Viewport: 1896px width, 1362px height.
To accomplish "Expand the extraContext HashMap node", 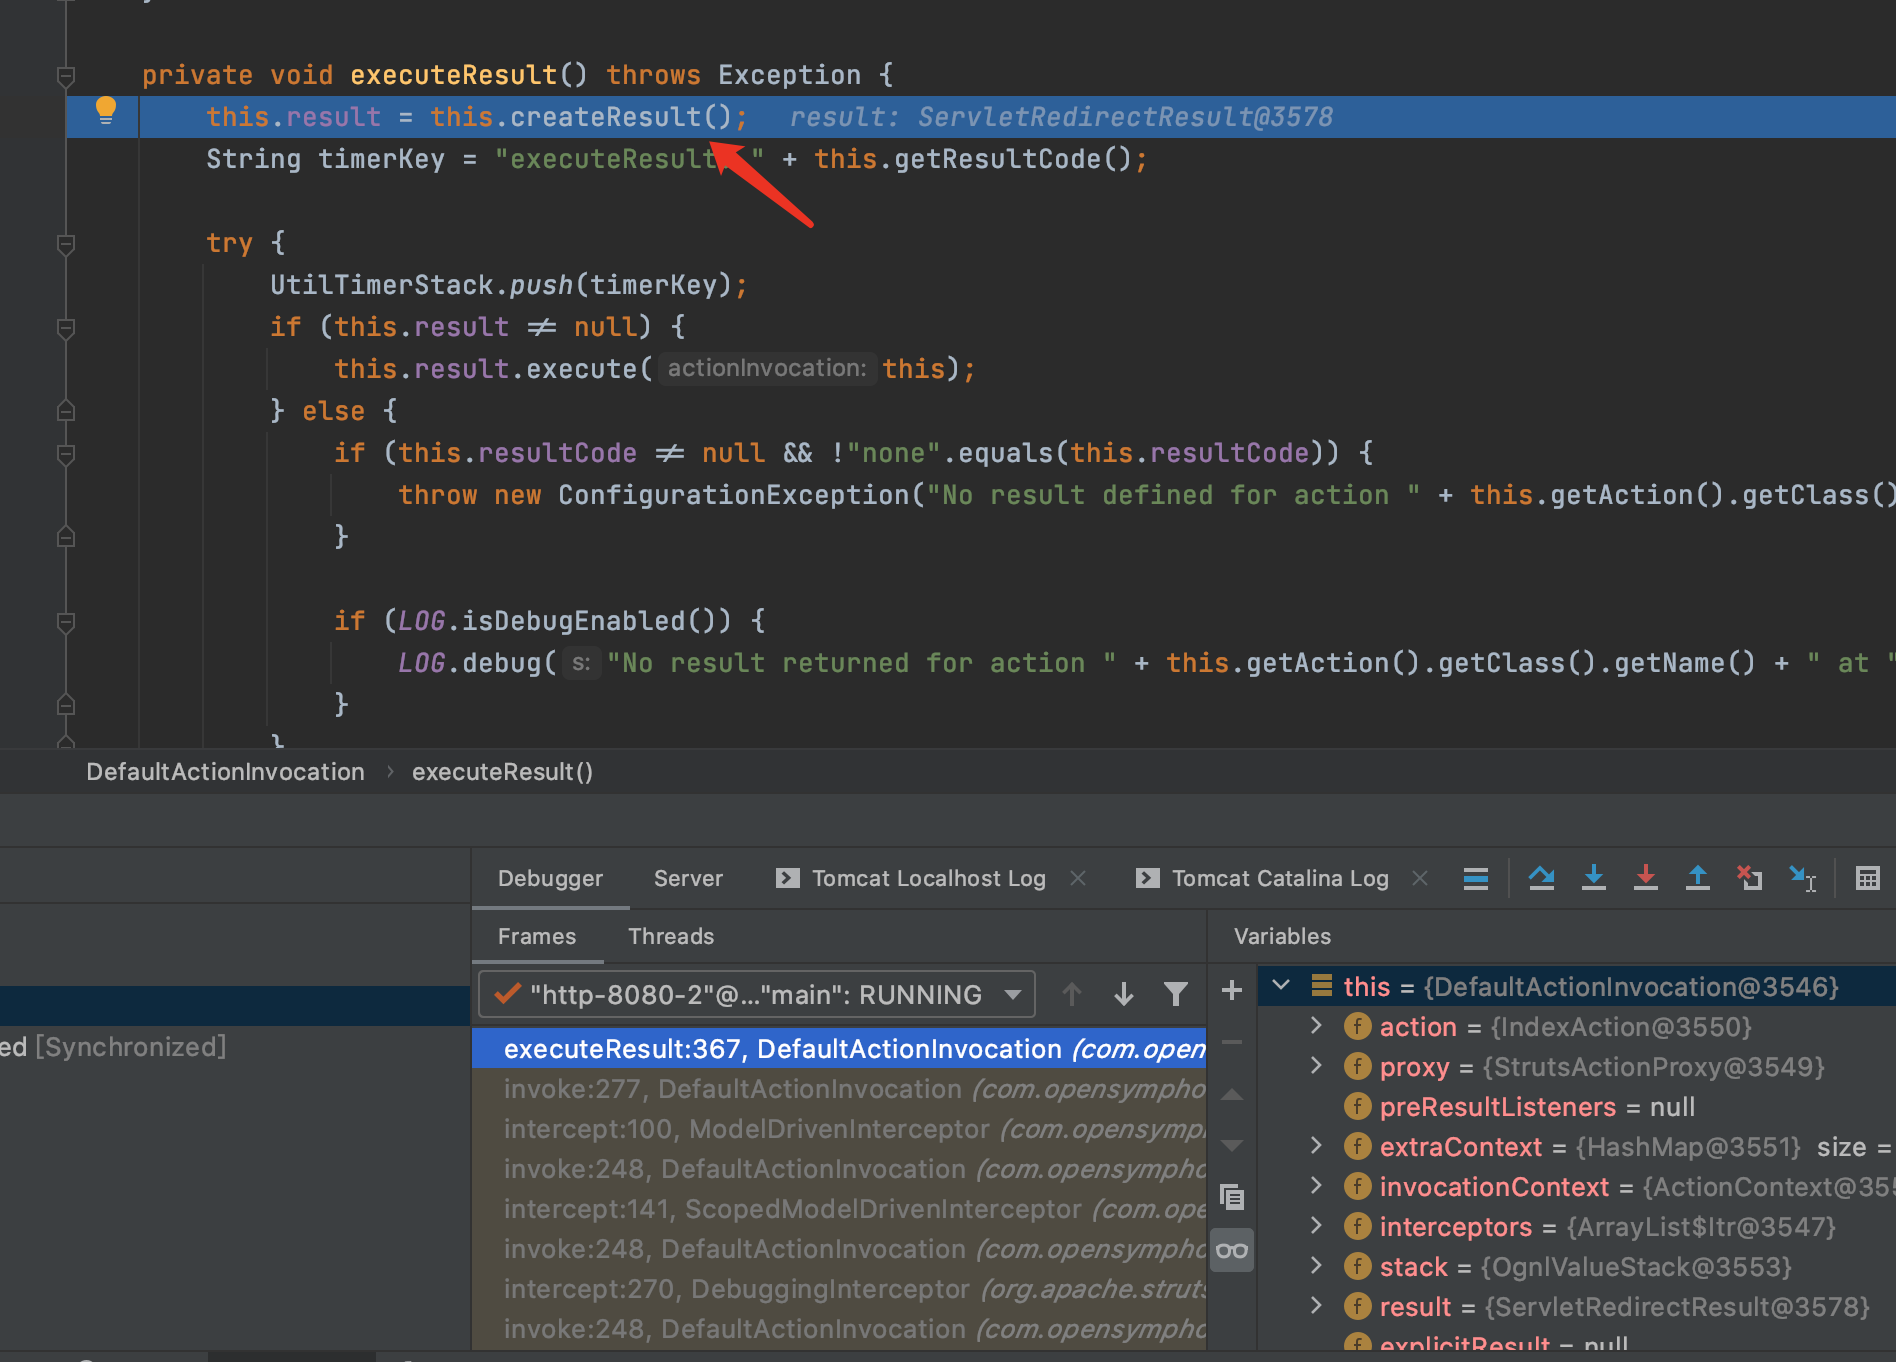I will (1316, 1146).
